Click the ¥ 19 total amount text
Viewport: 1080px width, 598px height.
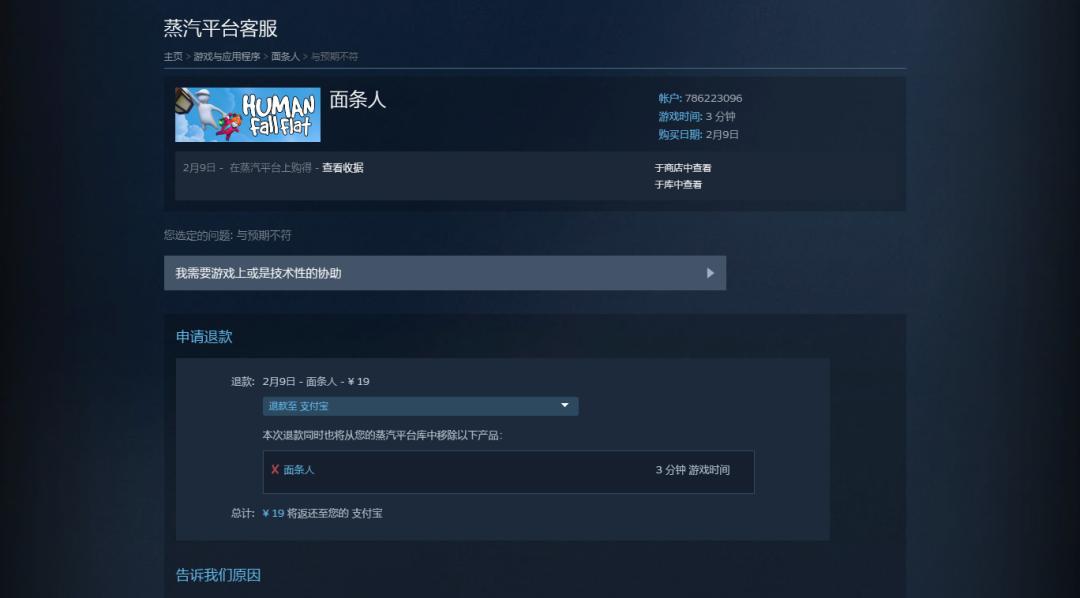pyautogui.click(x=273, y=513)
